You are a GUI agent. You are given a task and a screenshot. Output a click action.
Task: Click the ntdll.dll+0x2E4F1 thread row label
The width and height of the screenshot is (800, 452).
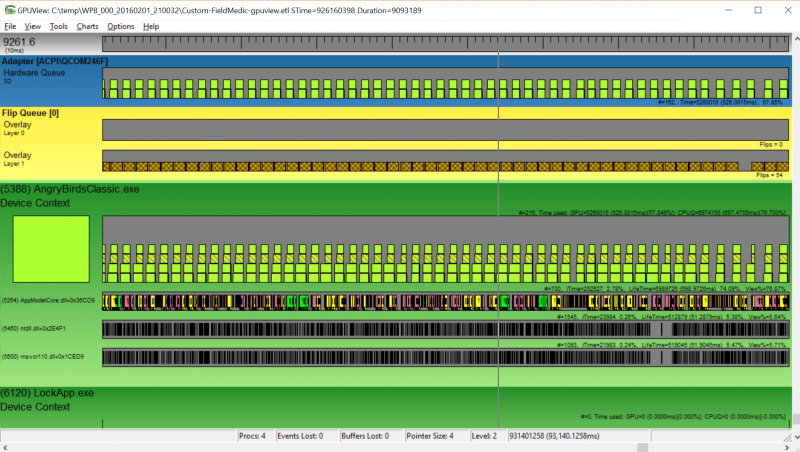(34, 329)
